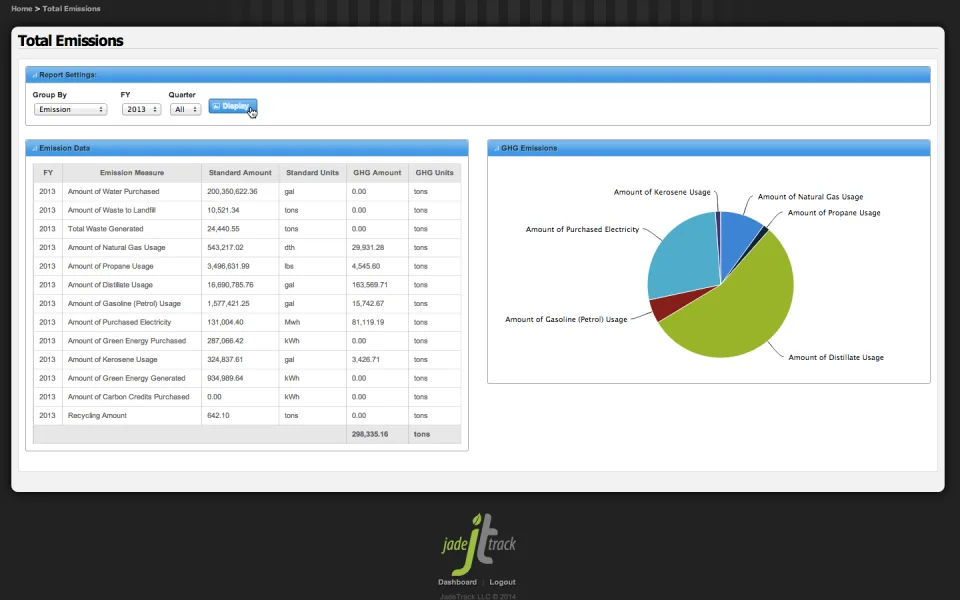This screenshot has height=600, width=960.
Task: Click the JadeTrack logo
Action: tap(479, 544)
